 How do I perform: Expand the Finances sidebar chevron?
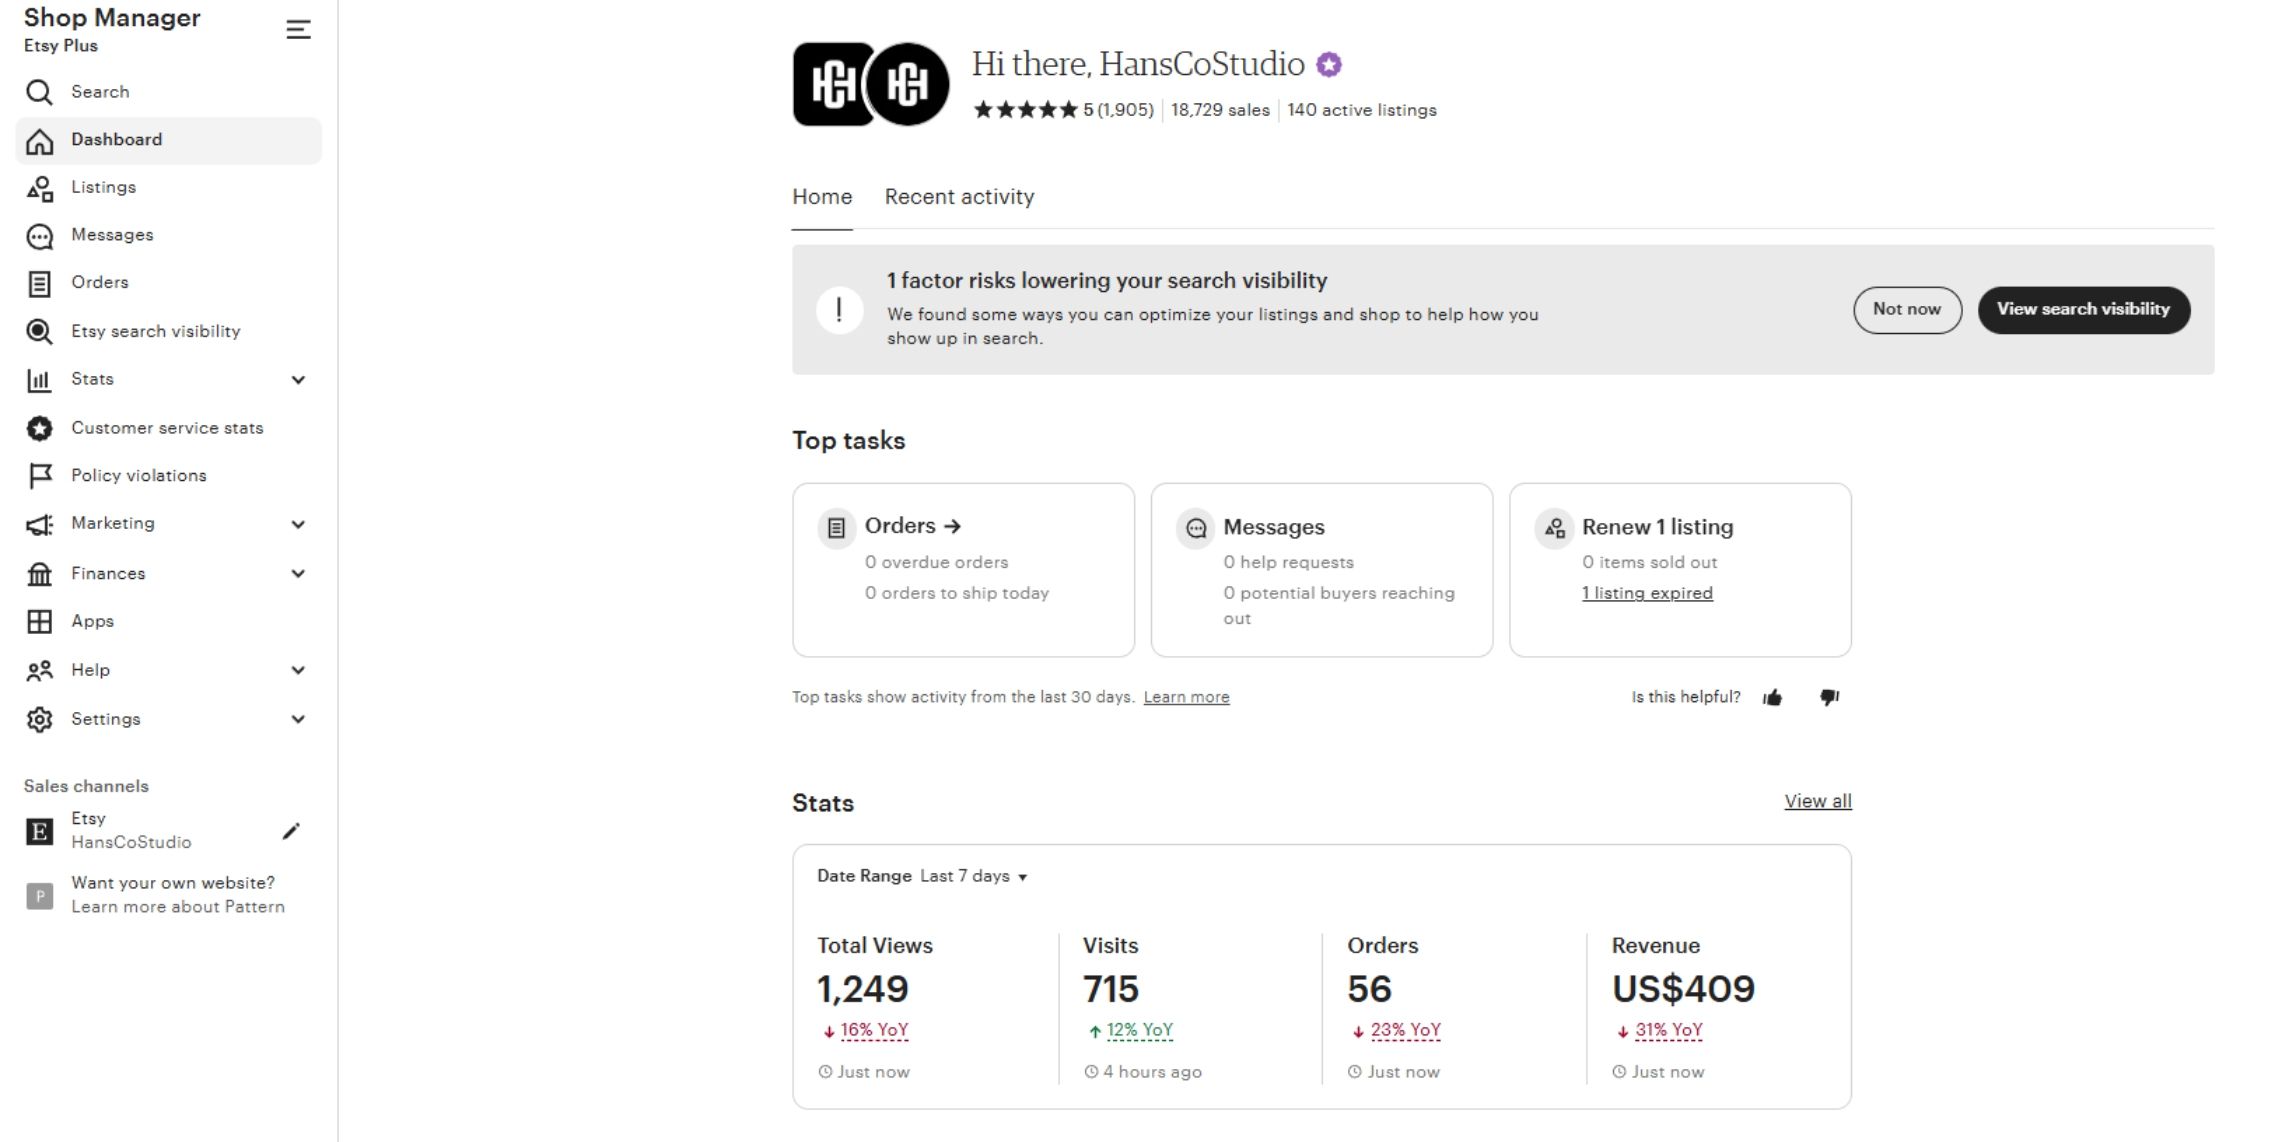coord(298,574)
